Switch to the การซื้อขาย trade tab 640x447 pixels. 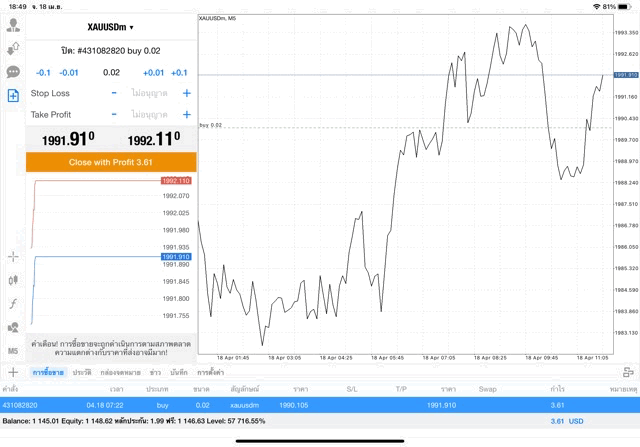[48, 372]
